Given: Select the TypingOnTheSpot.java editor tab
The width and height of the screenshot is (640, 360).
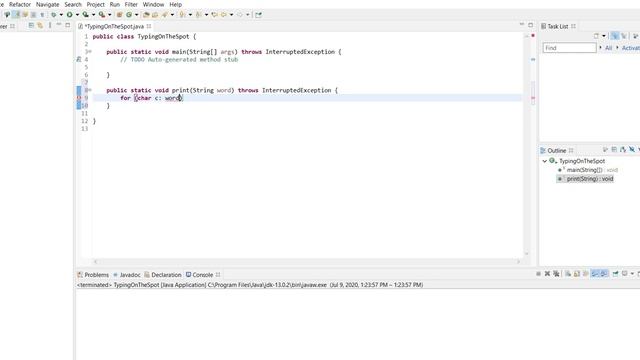Looking at the screenshot, I should click(x=114, y=26).
